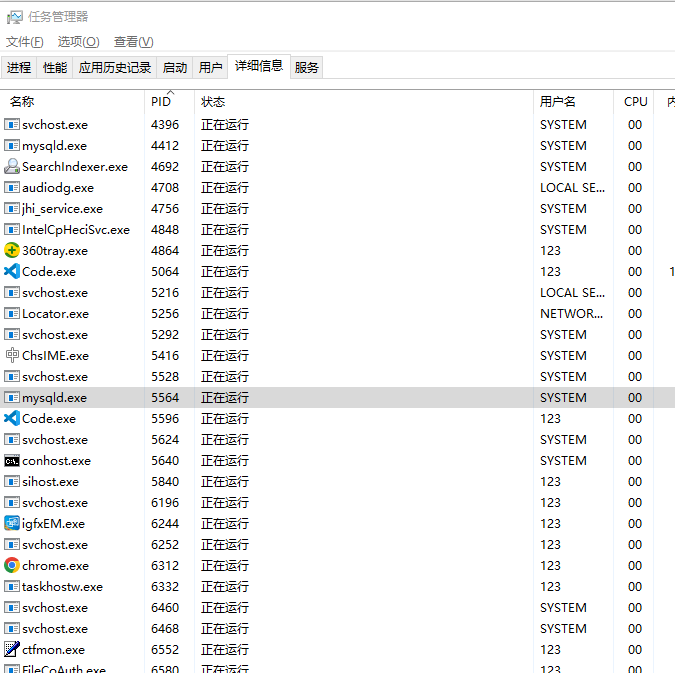
Task: Click the igfxEM.exe graphics icon
Action: tap(12, 523)
